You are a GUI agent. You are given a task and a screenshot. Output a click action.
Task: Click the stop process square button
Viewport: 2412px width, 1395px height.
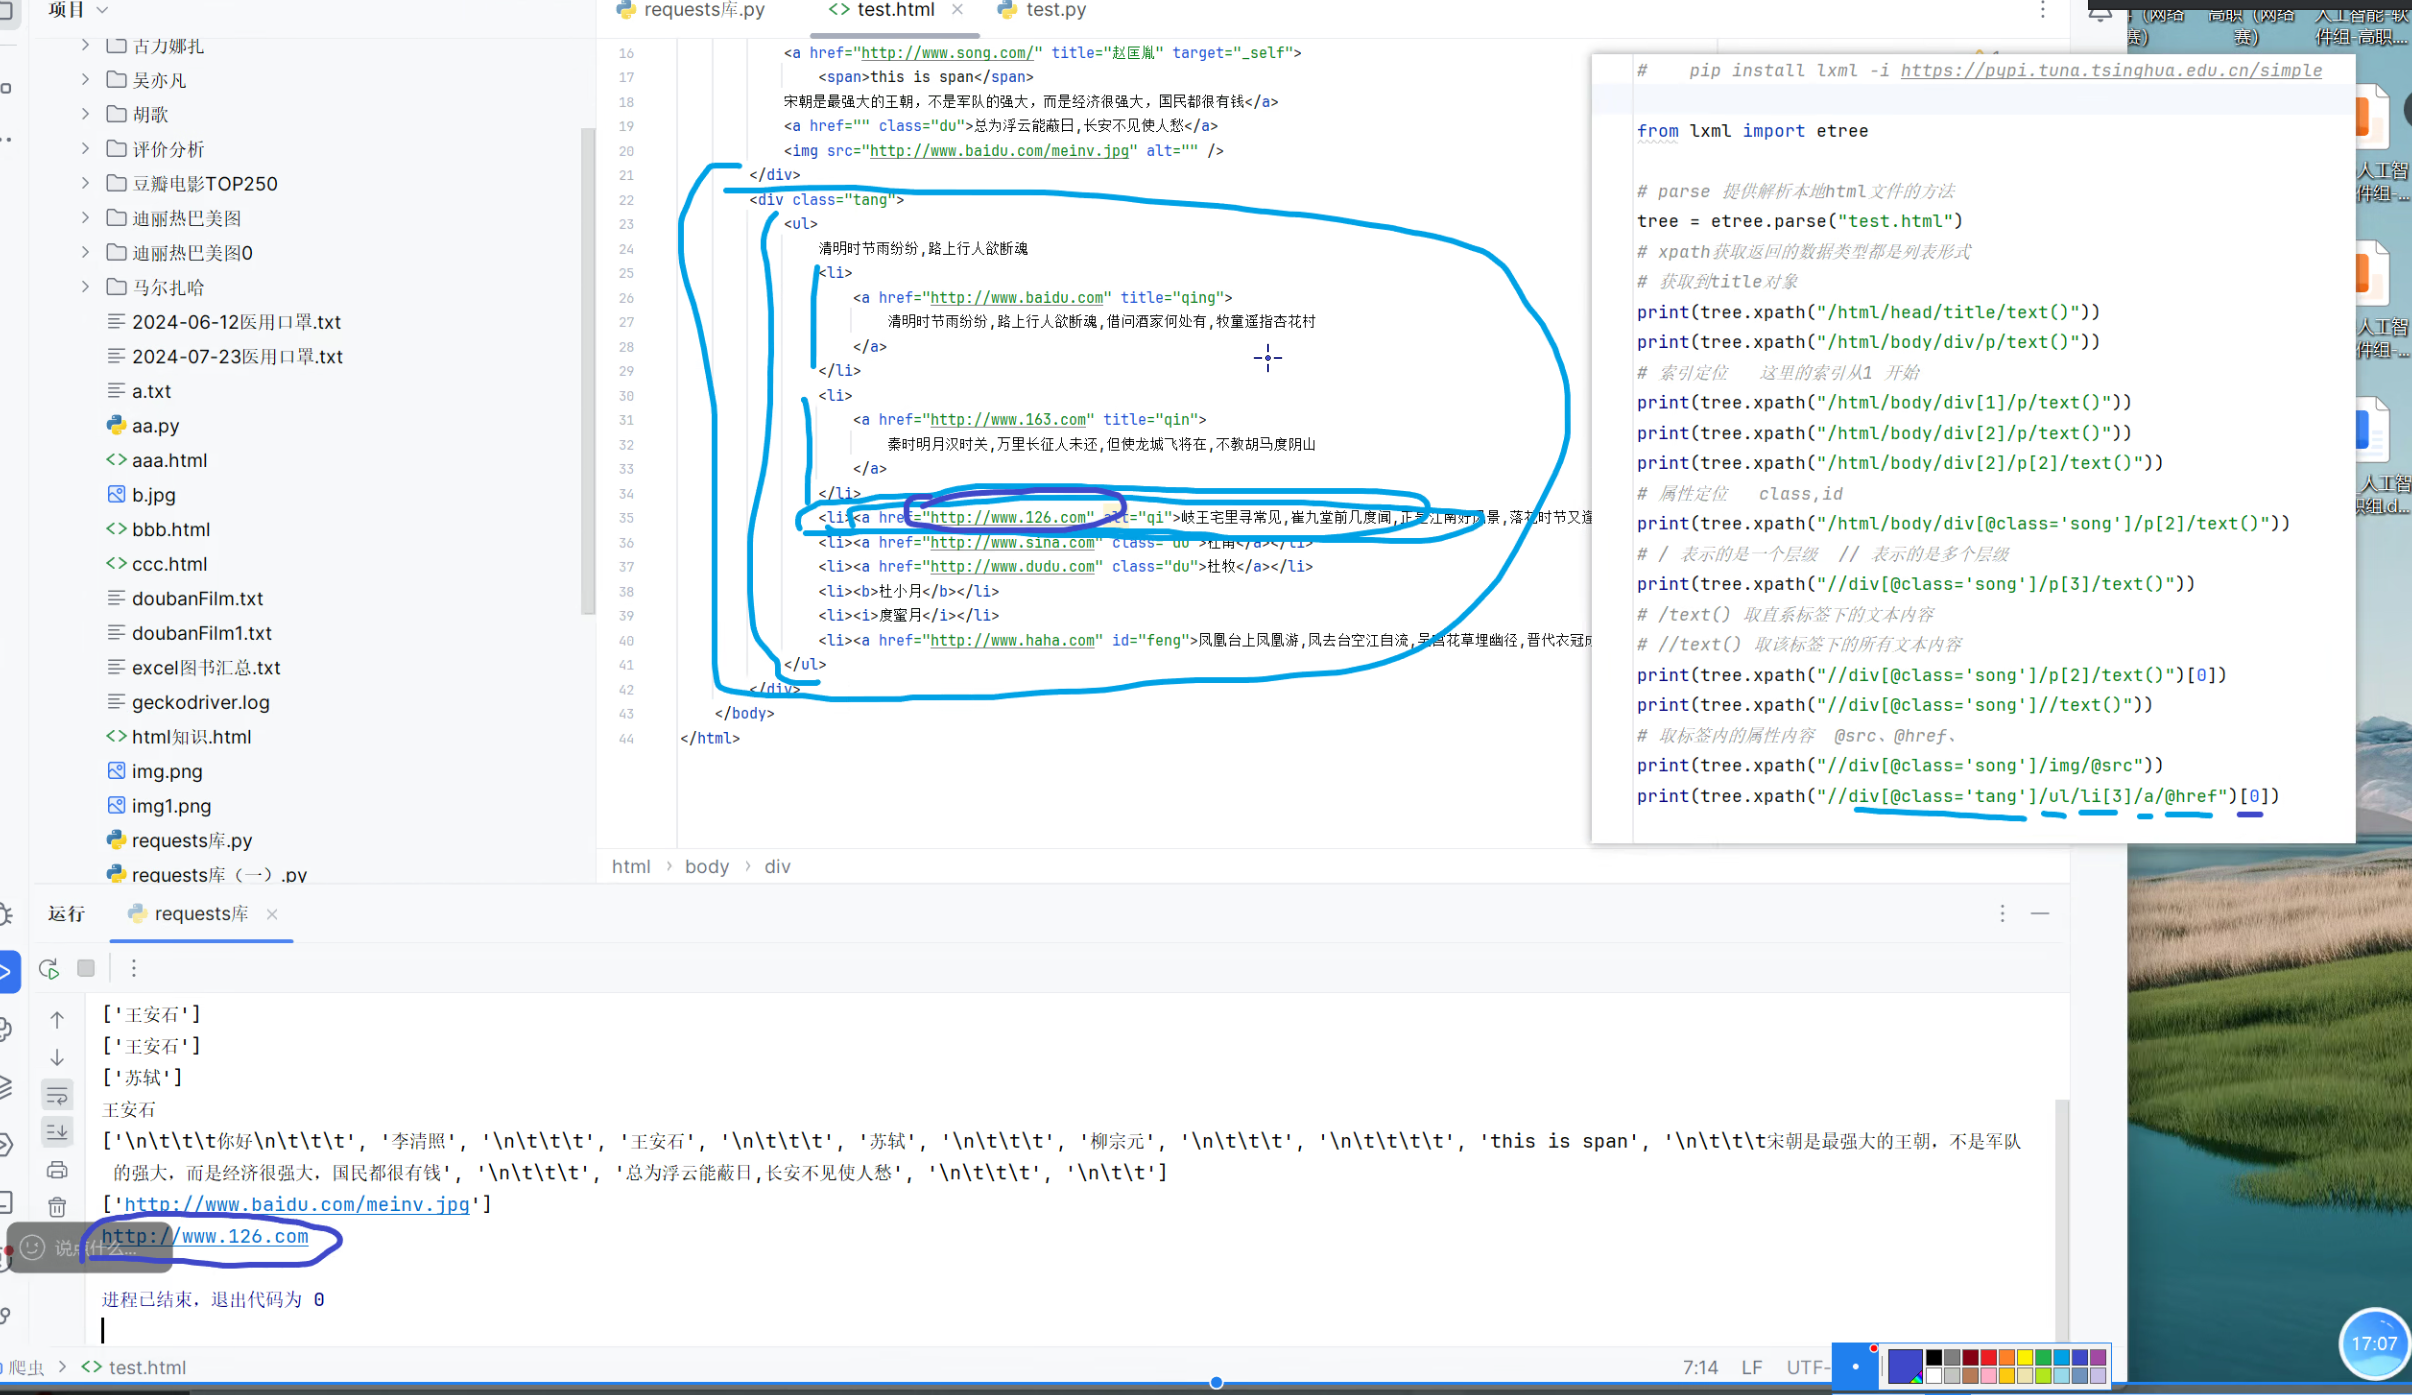tap(86, 968)
